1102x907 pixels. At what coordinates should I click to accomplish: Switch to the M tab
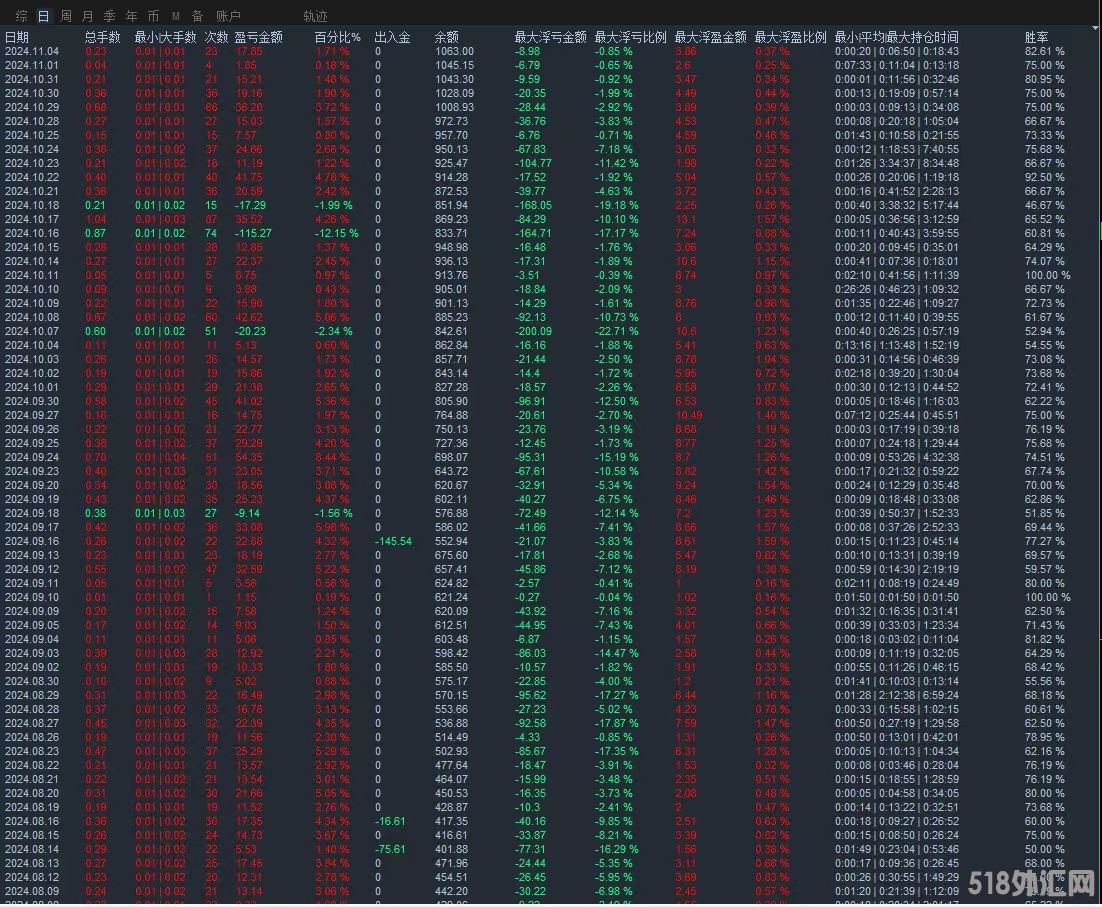[x=176, y=15]
